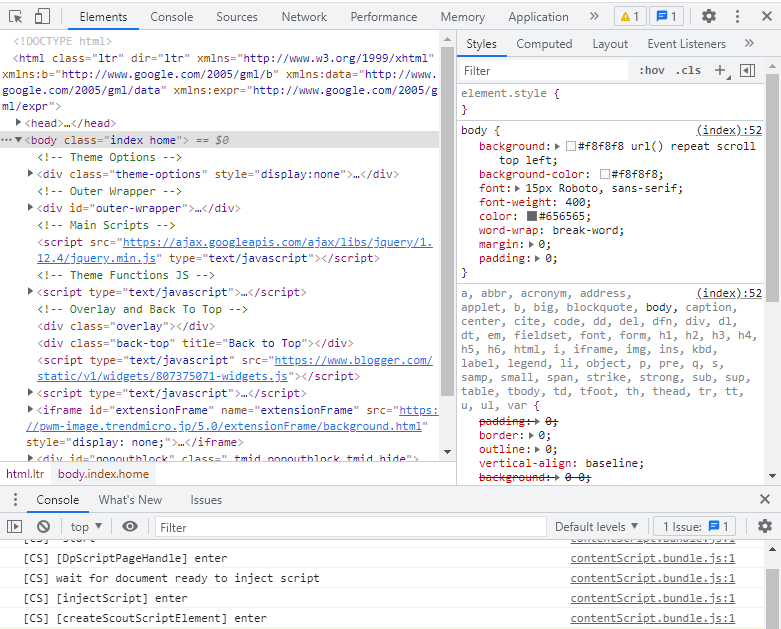Open the top JavaScript context dropdown
The width and height of the screenshot is (781, 629).
coord(86,526)
